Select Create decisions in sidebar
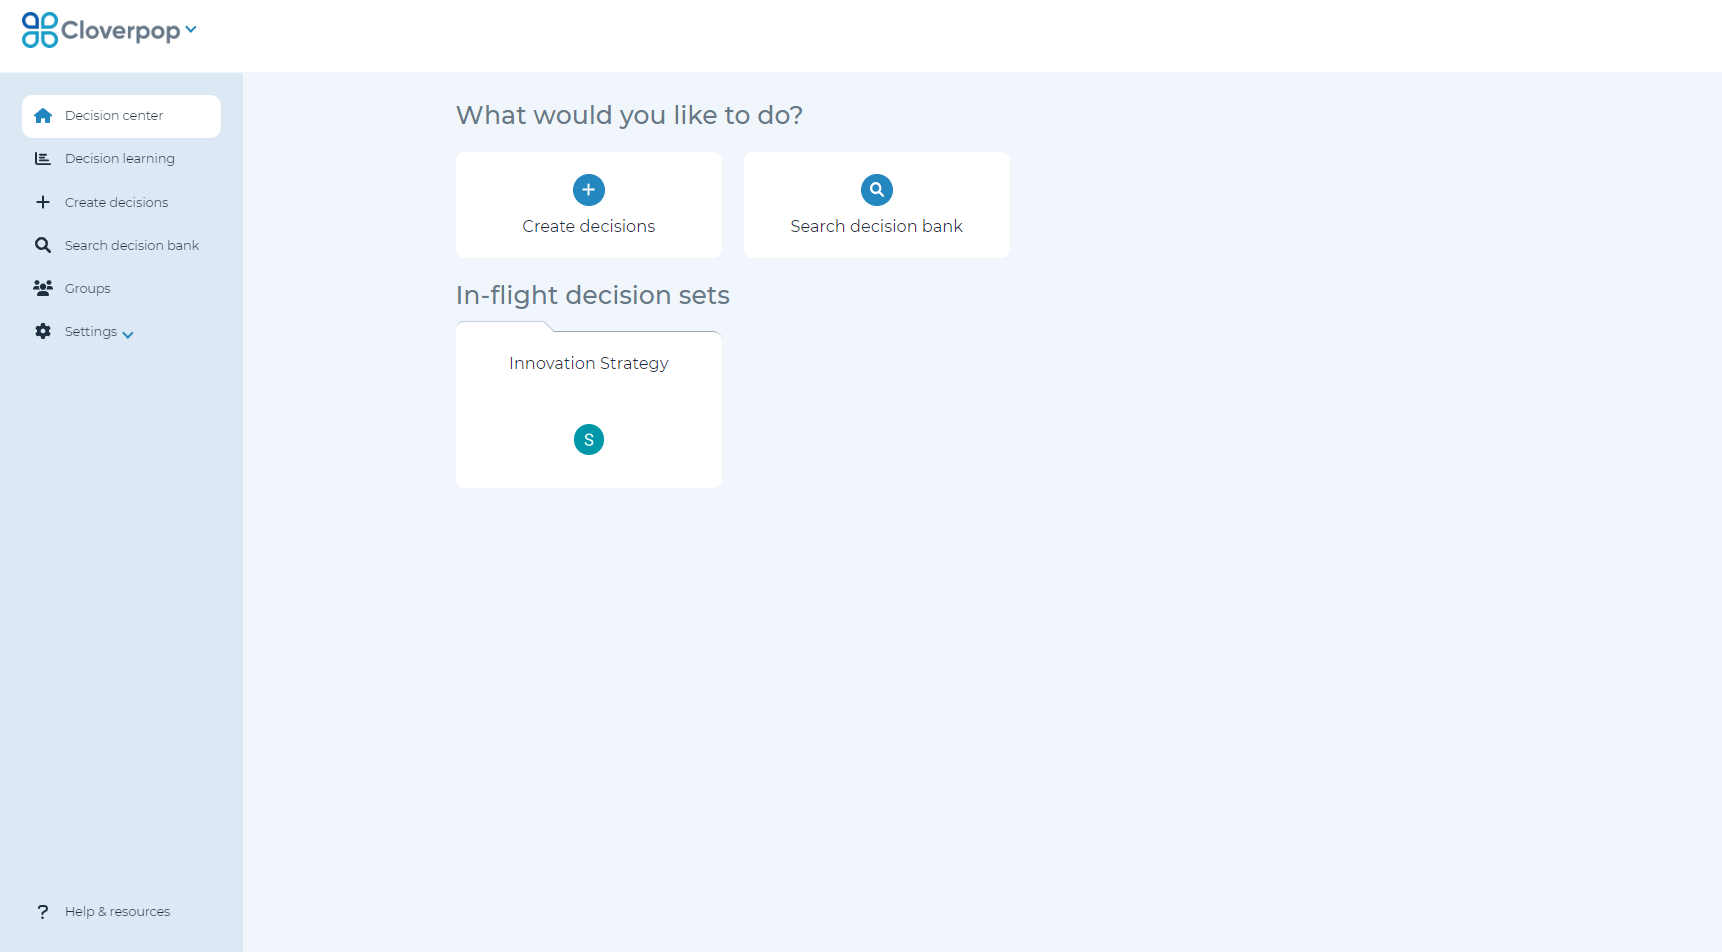Image resolution: width=1722 pixels, height=952 pixels. tap(116, 202)
